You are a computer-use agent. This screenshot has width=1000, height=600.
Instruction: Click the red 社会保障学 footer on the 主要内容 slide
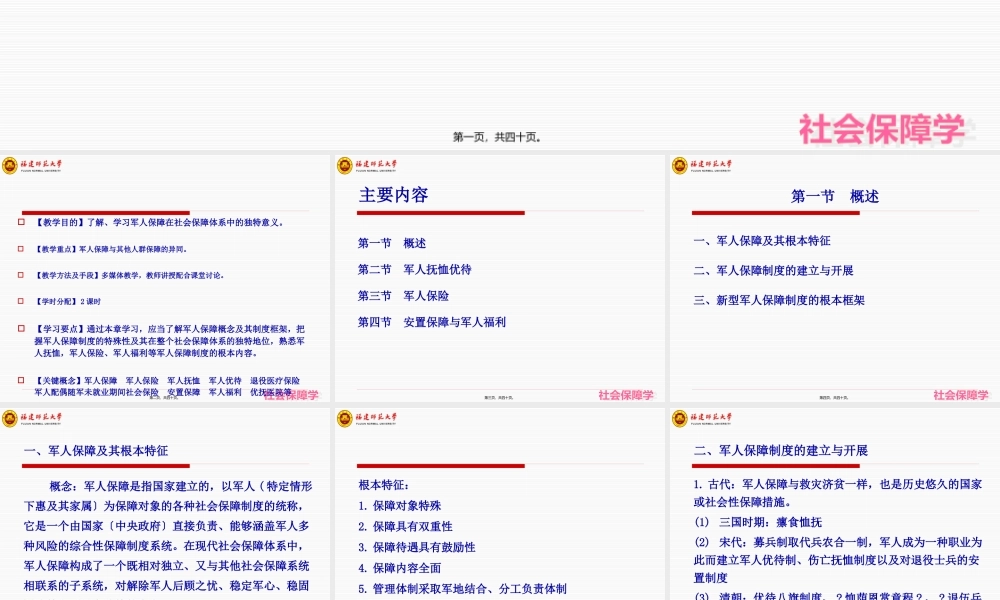pos(626,394)
